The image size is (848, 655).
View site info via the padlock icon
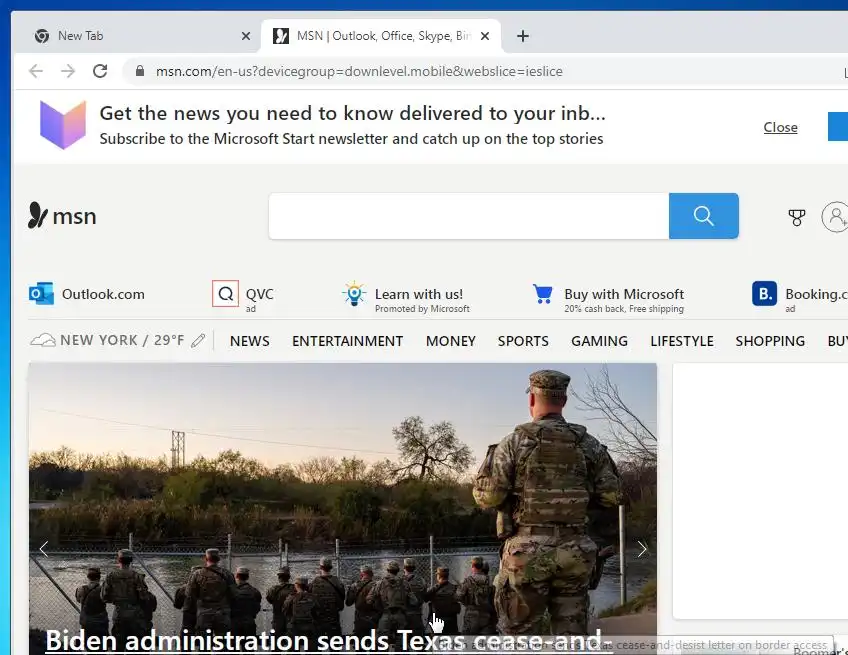click(140, 71)
